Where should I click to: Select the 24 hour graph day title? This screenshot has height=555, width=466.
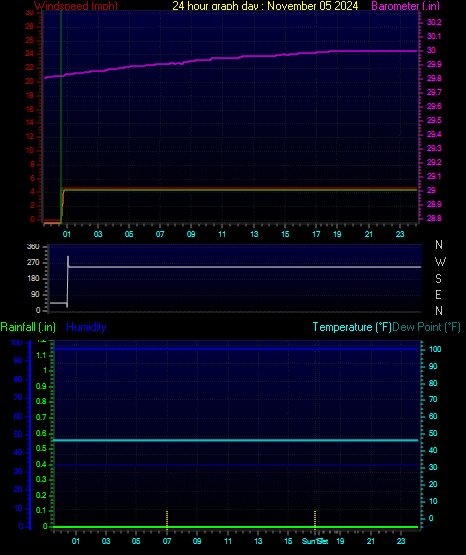pos(265,5)
